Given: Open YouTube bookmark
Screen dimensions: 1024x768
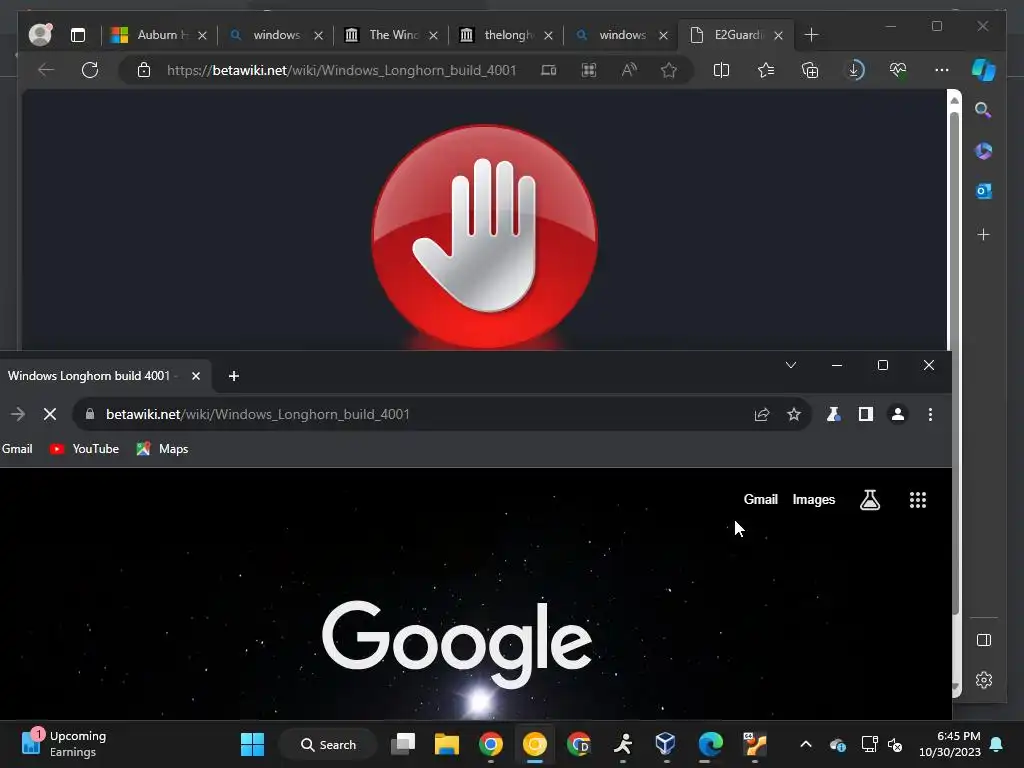Looking at the screenshot, I should [x=84, y=449].
